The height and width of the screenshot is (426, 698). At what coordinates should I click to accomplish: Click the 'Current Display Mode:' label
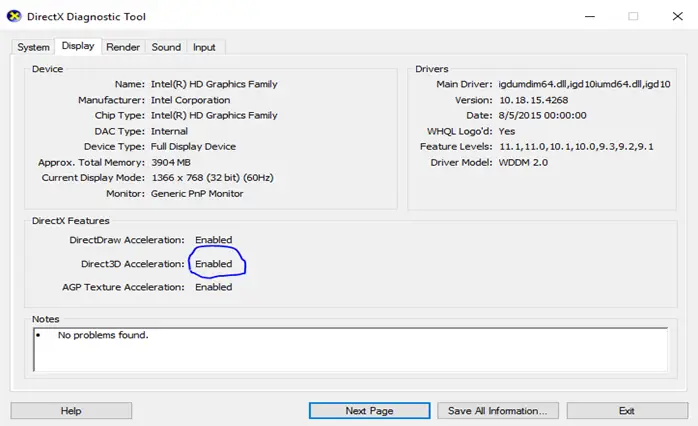93,178
